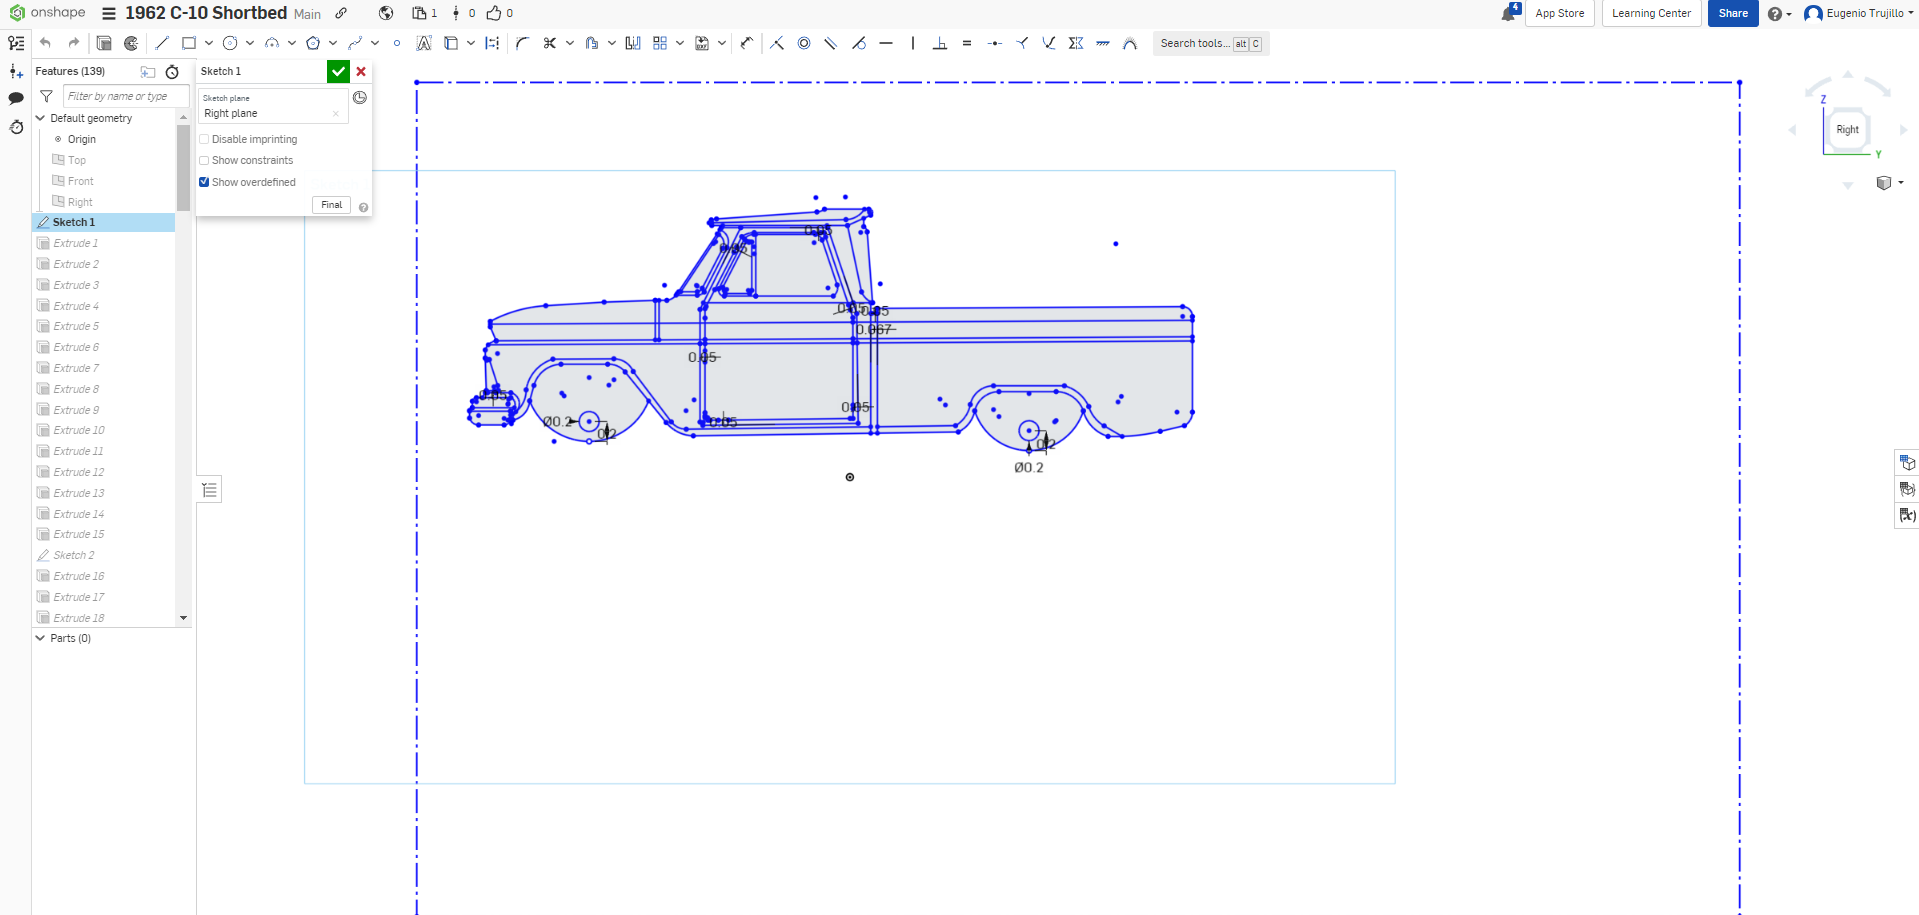Select the sketch Text tool
Screen dimensions: 1919x915
[424, 43]
